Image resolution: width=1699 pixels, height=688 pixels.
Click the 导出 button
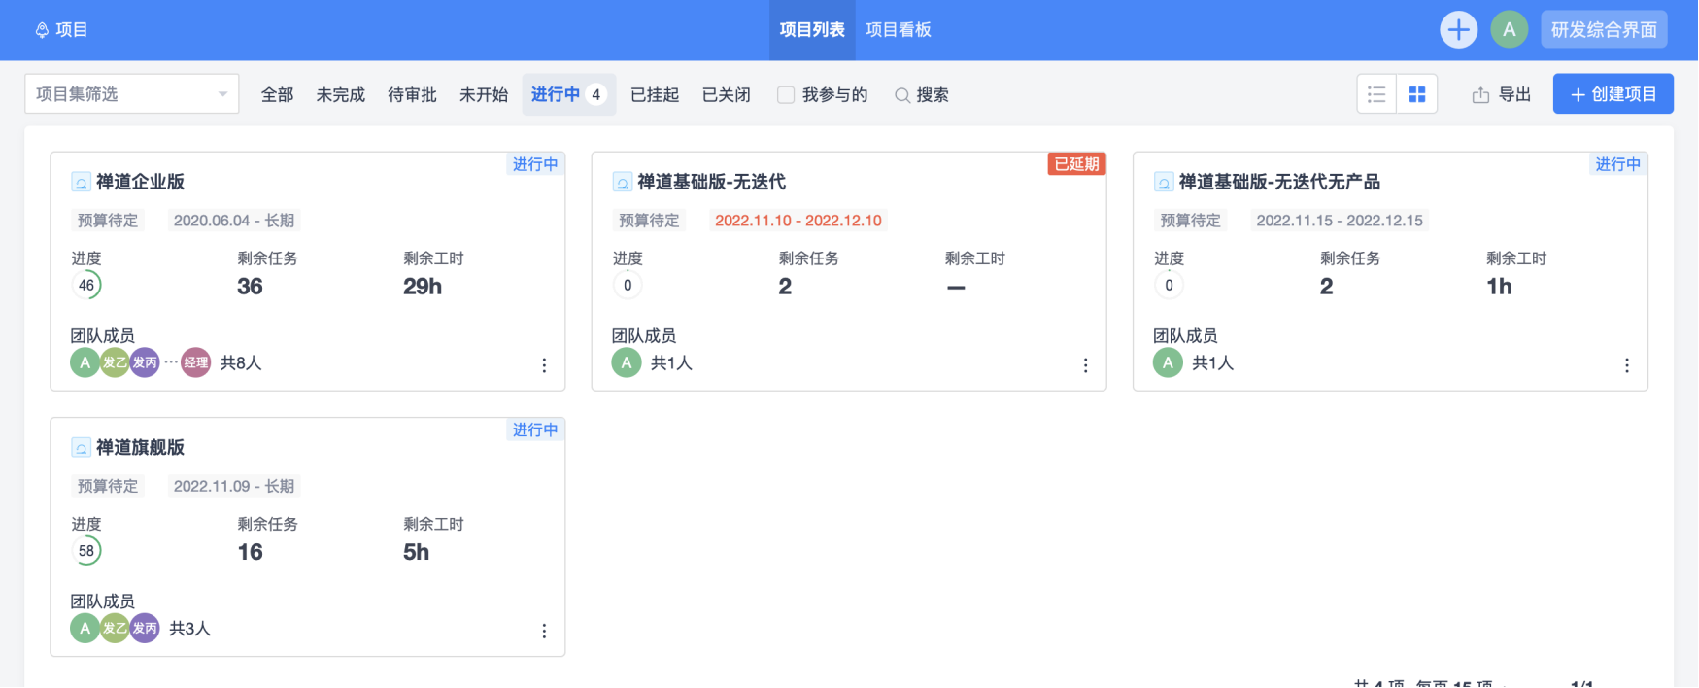1502,95
